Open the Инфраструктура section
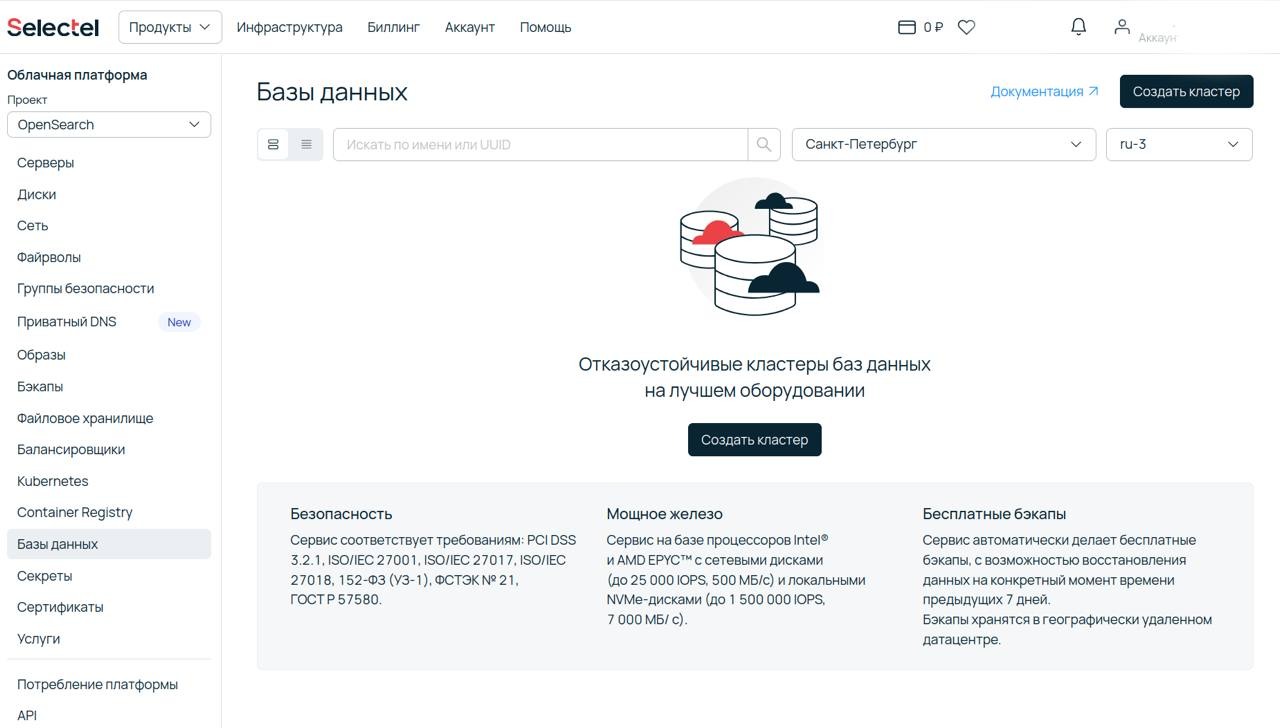This screenshot has width=1280, height=728. pyautogui.click(x=289, y=27)
